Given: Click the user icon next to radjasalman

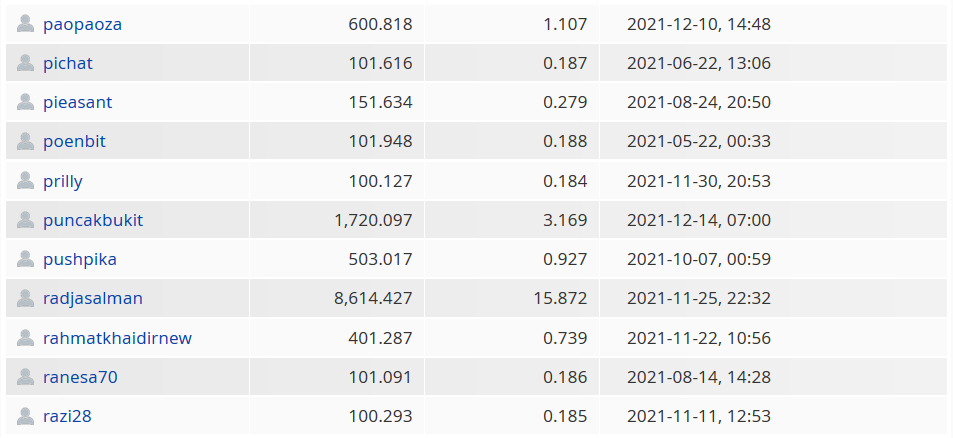Looking at the screenshot, I should (x=25, y=298).
